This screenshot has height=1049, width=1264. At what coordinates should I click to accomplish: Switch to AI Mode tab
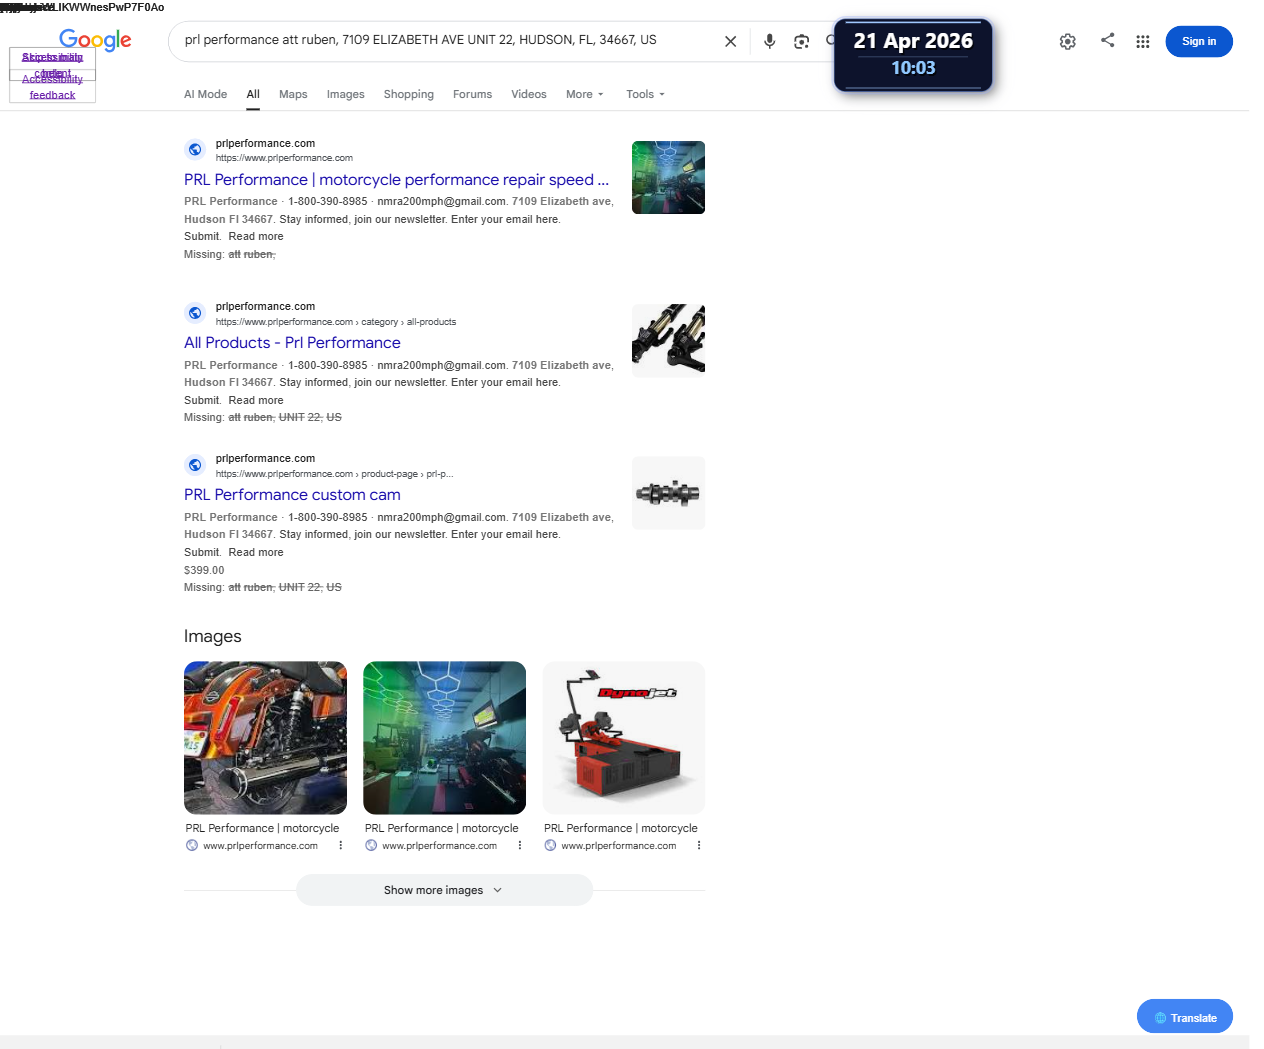point(205,94)
